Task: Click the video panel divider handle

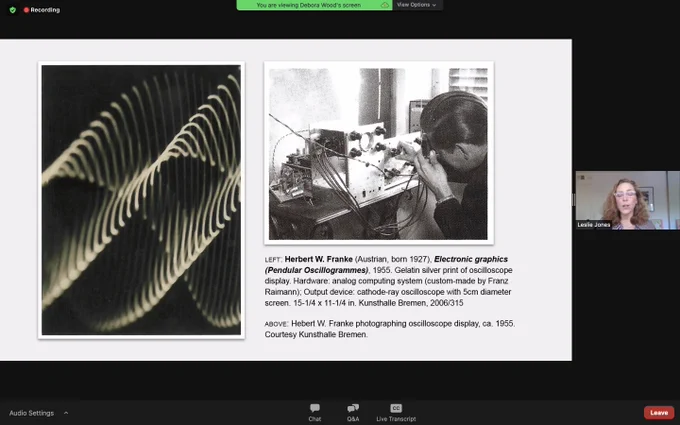Action: 573,200
